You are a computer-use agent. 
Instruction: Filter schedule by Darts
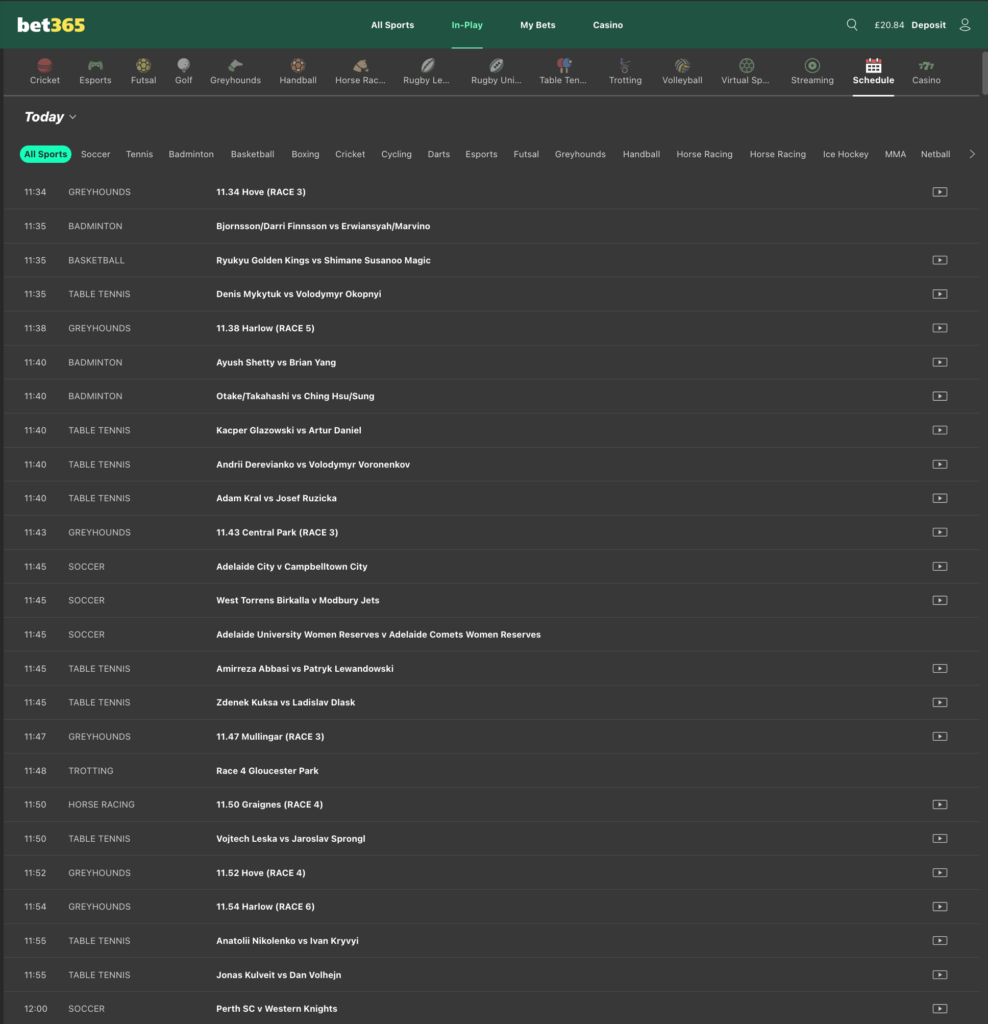[438, 154]
